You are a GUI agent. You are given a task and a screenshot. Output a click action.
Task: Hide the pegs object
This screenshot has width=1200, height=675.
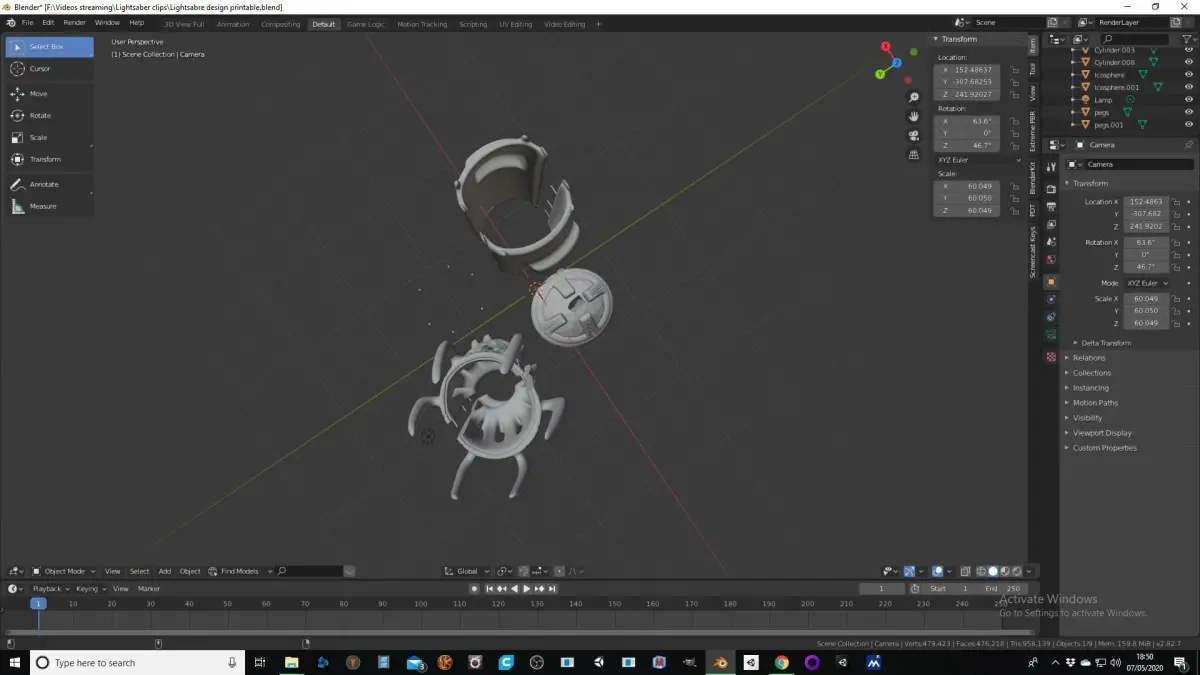point(1189,112)
